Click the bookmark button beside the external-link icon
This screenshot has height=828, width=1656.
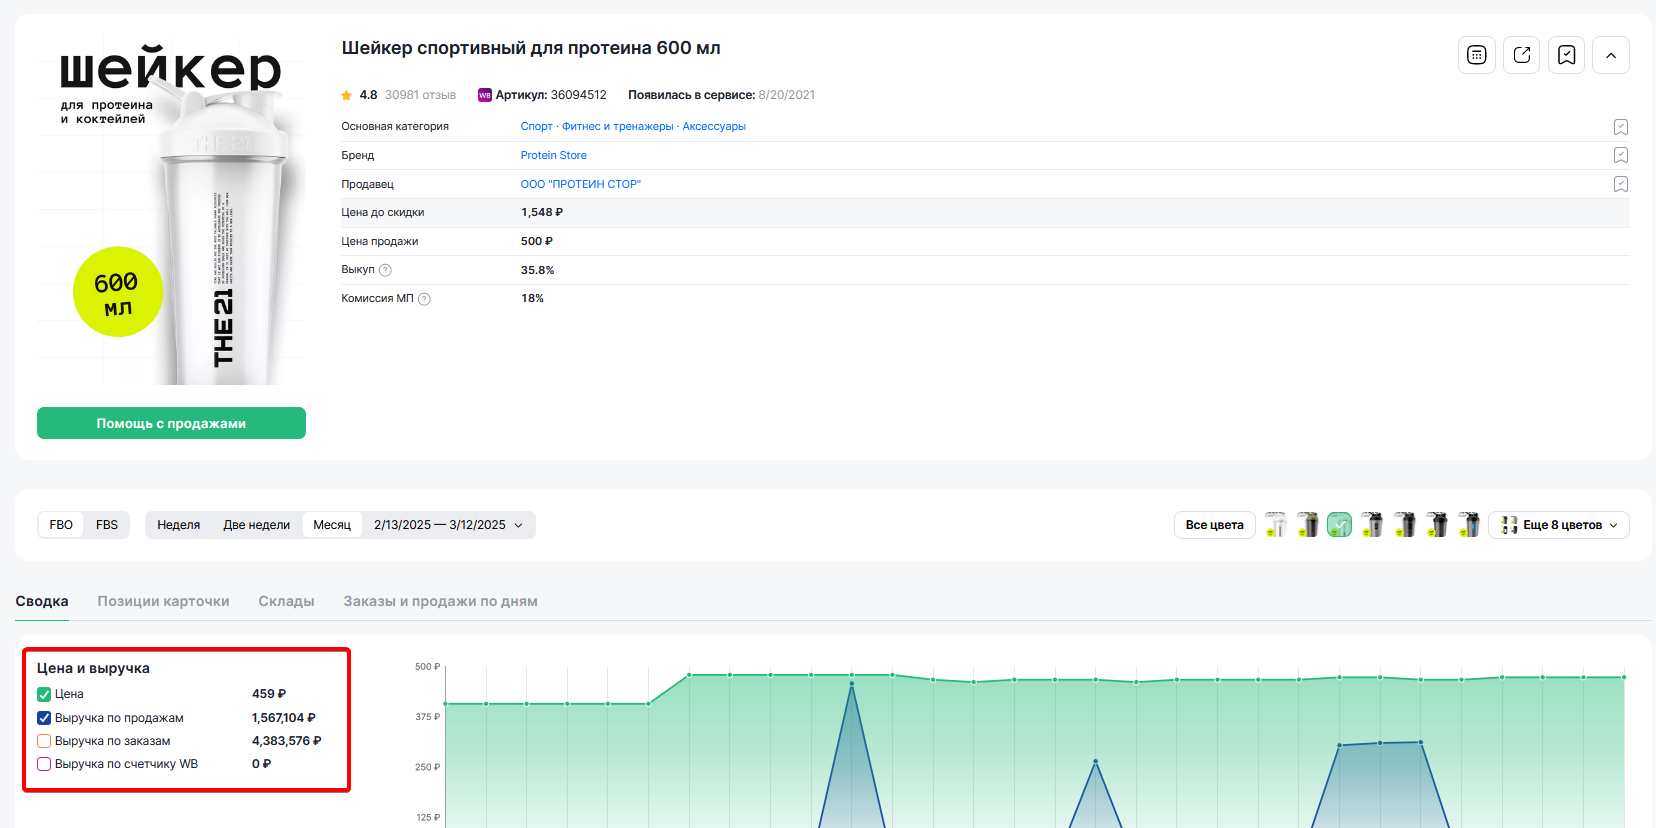(1567, 55)
